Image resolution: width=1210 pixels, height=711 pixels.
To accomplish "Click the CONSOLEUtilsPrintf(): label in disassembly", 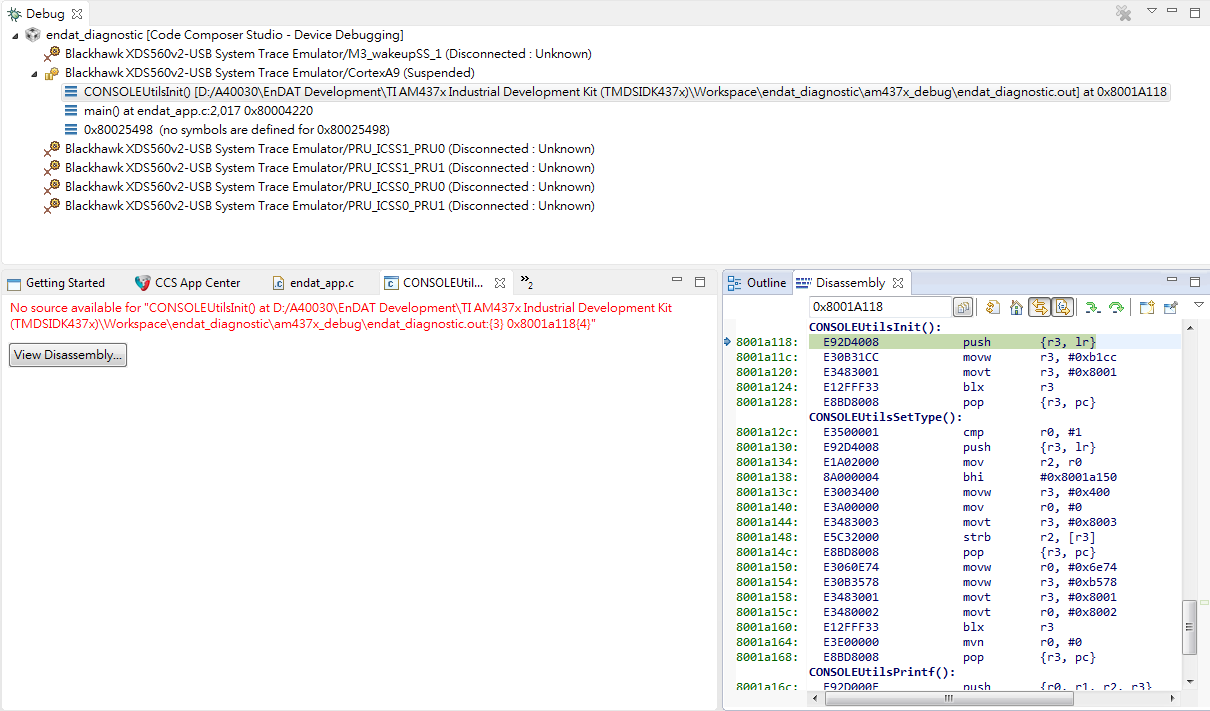I will click(x=882, y=672).
